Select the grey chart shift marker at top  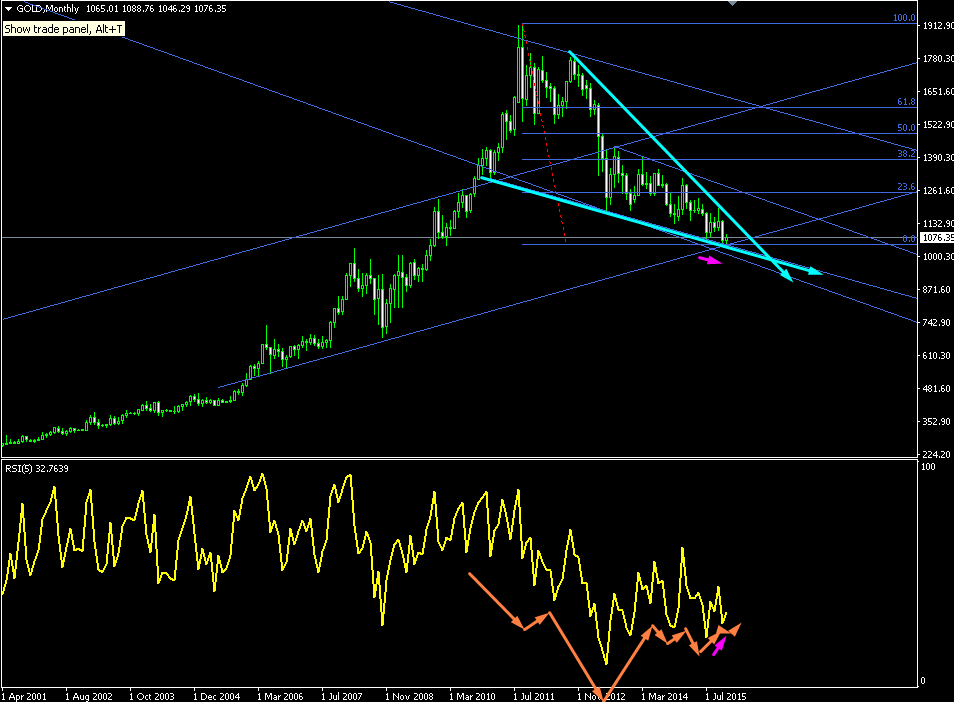[733, 3]
